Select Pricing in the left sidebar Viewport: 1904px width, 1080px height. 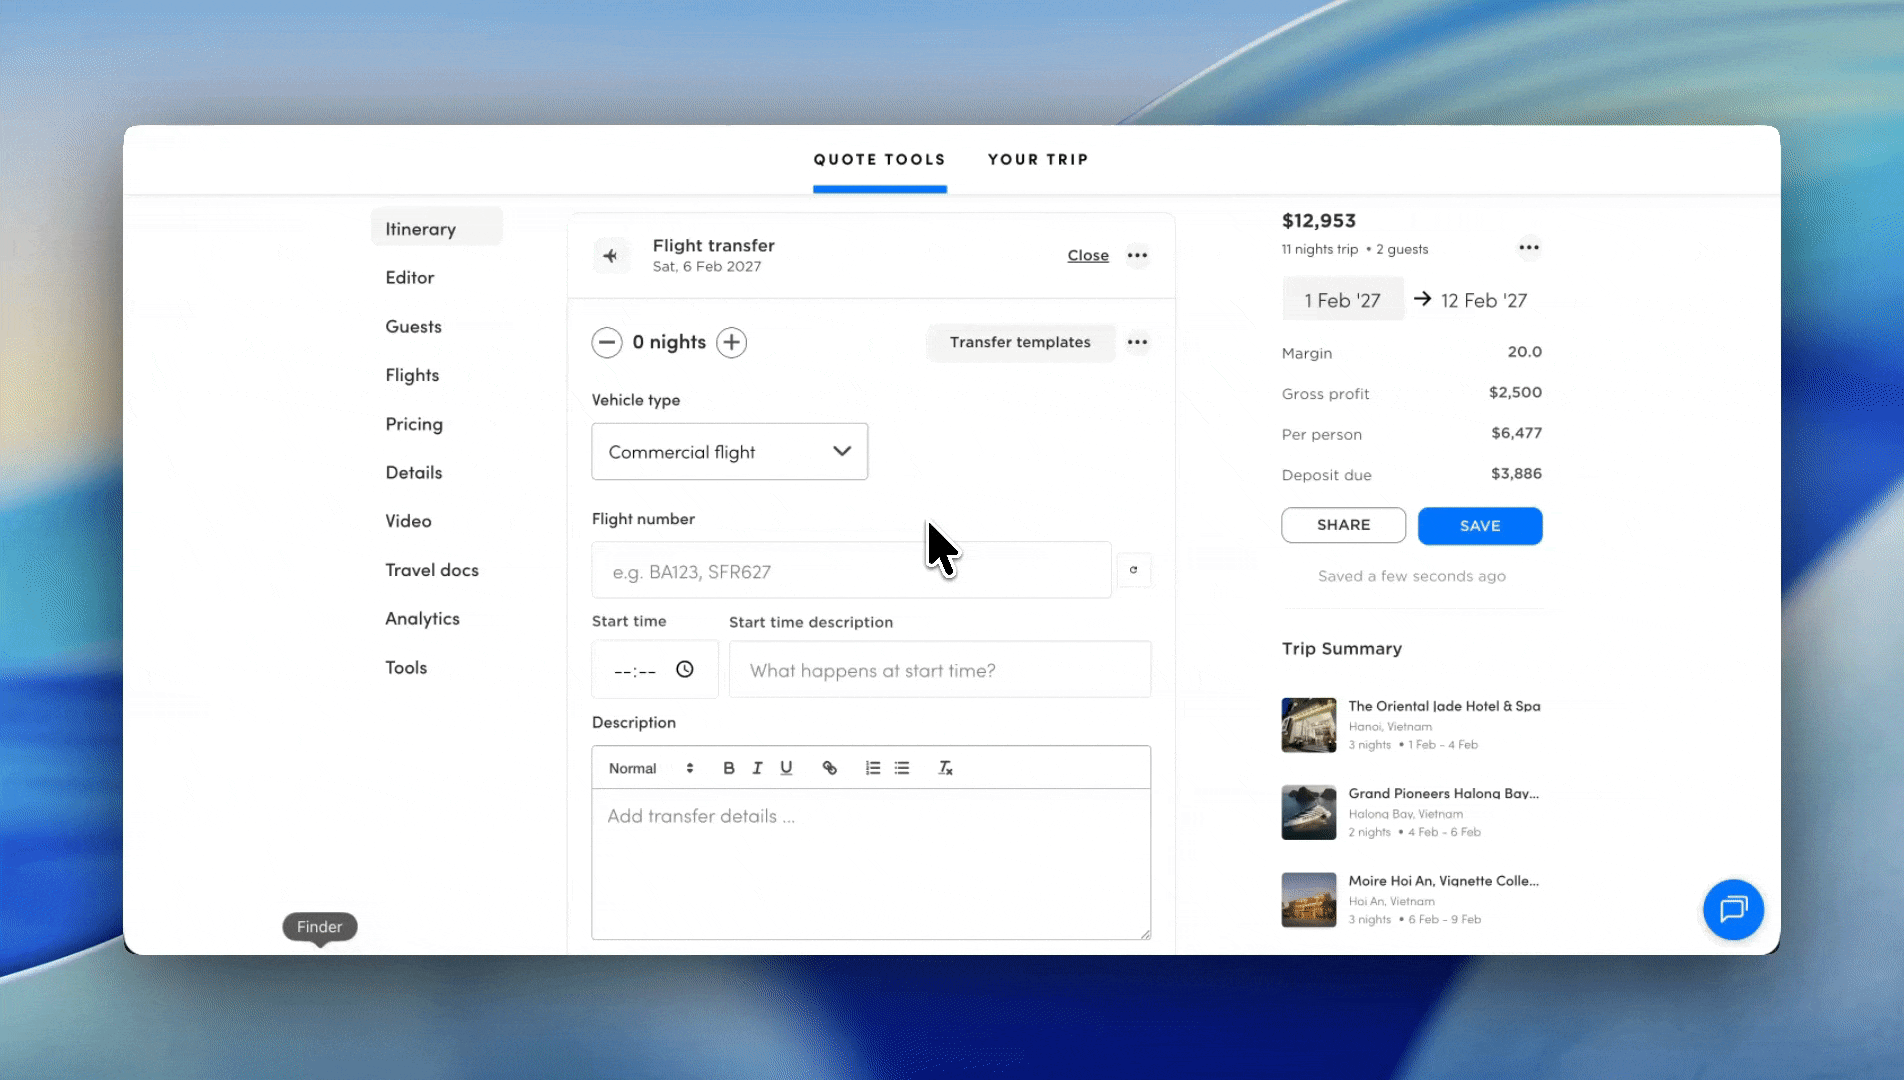coord(413,423)
